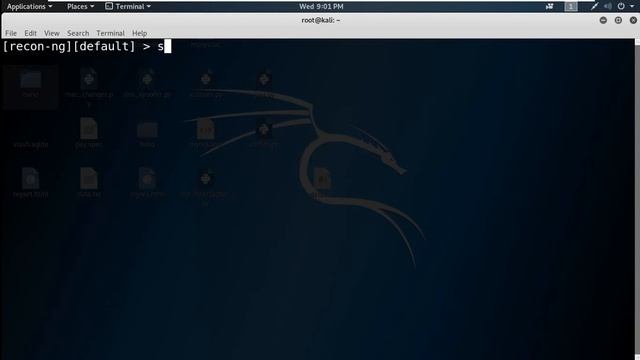This screenshot has width=640, height=360.
Task: Close the terminal window
Action: tap(633, 20)
